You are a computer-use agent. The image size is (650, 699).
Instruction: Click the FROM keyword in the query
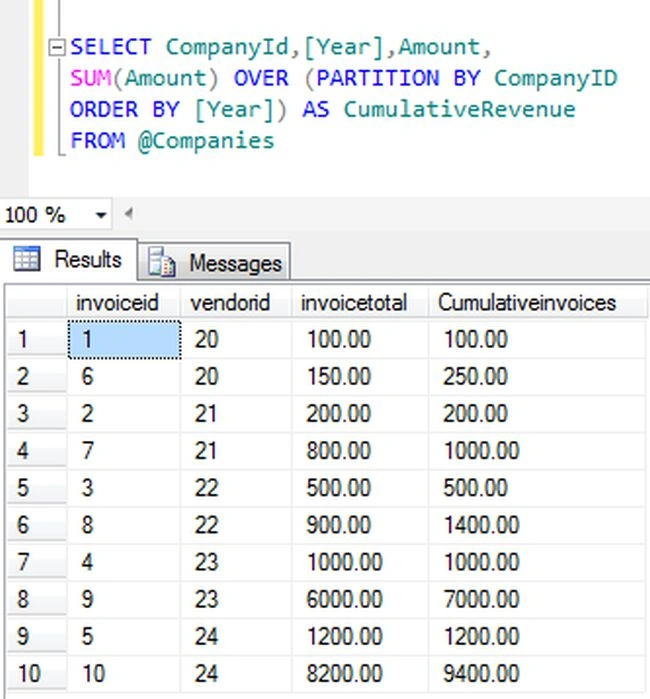pyautogui.click(x=98, y=141)
